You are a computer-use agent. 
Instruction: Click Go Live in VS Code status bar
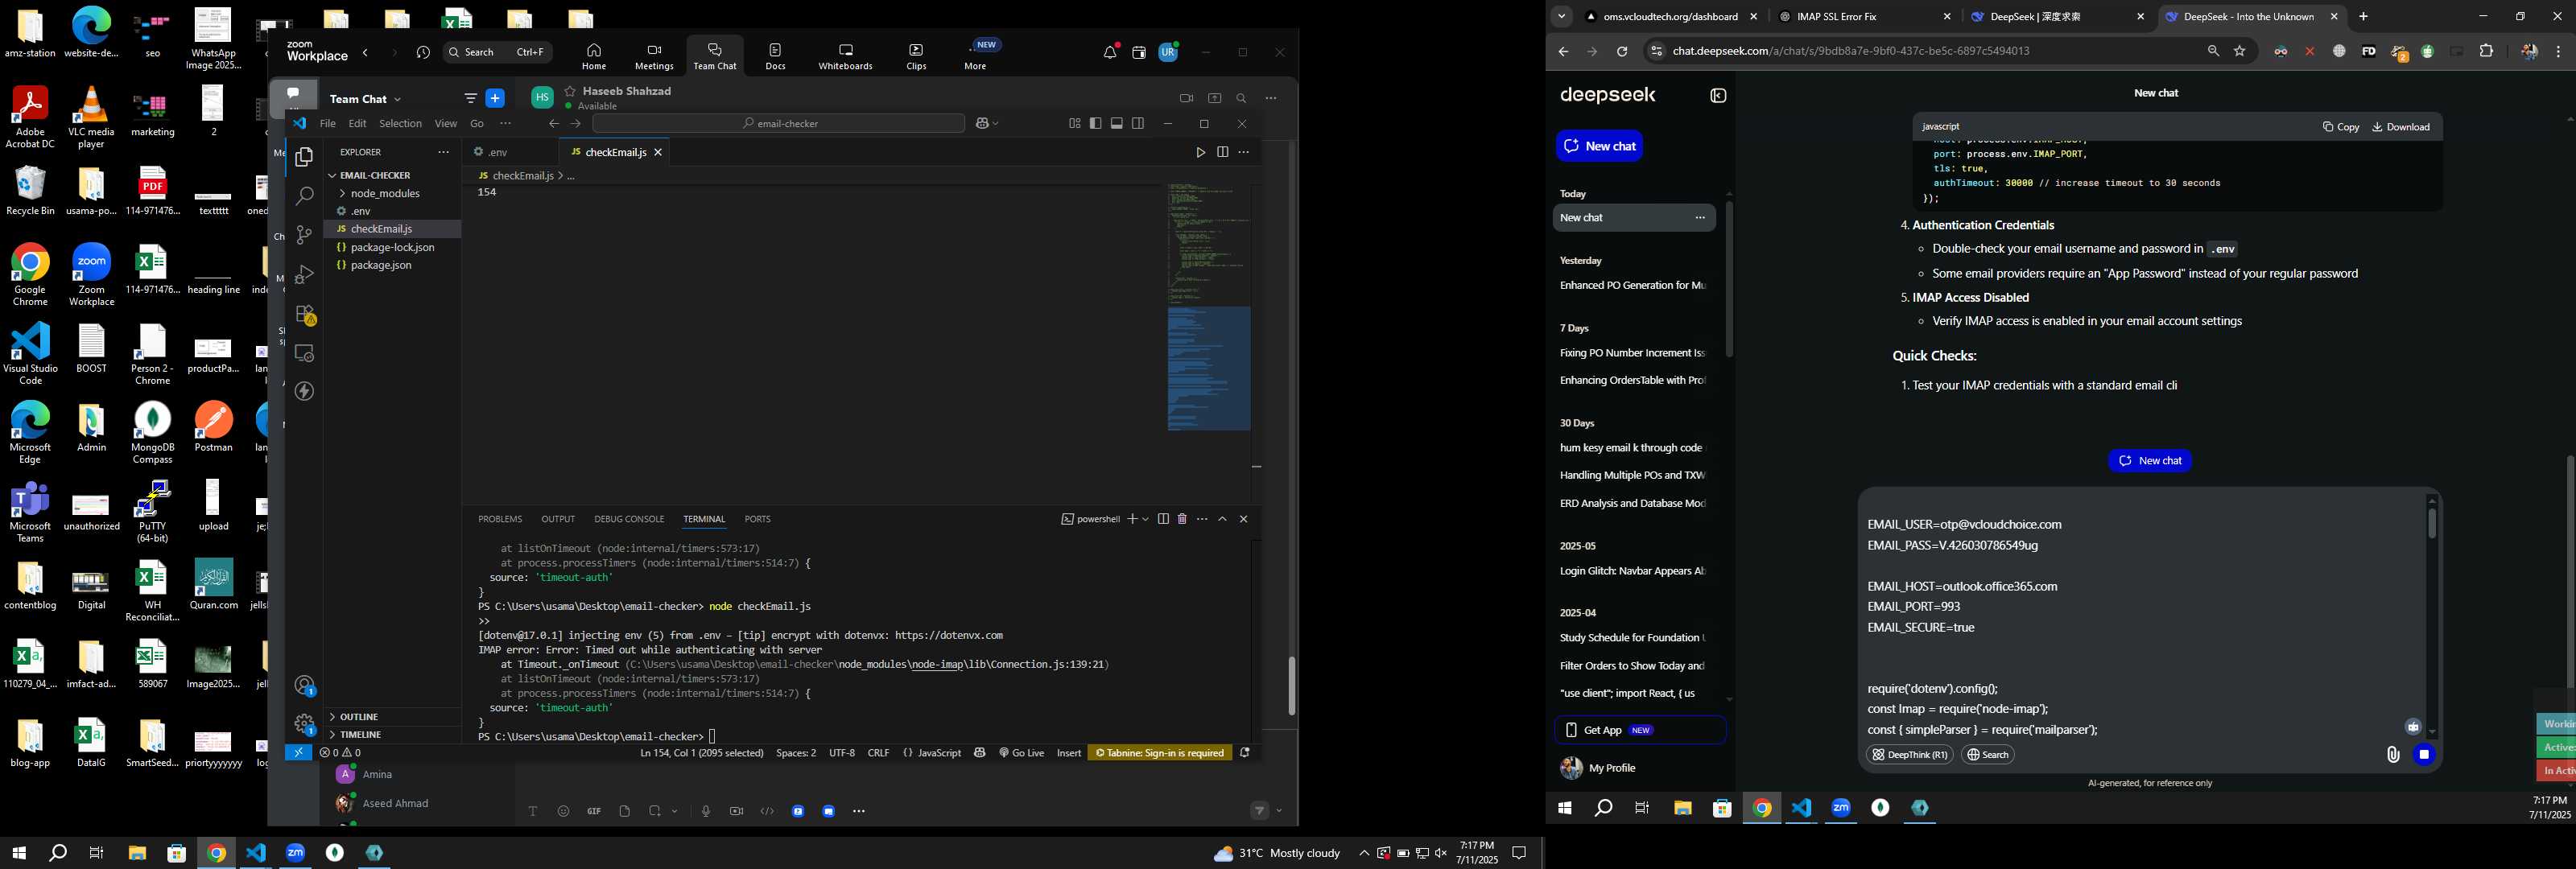click(1021, 753)
